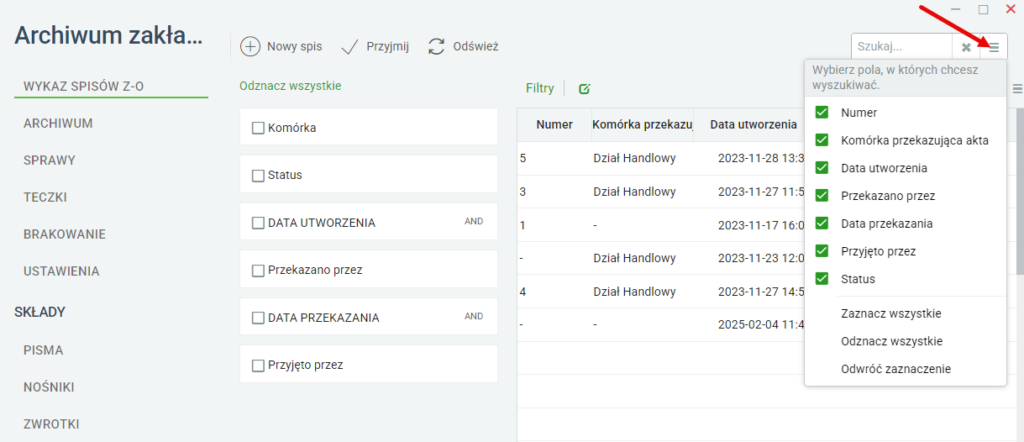The height and width of the screenshot is (442, 1024).
Task: Toggle AND operator on DATA PRZEKAZANIA
Action: tap(474, 317)
